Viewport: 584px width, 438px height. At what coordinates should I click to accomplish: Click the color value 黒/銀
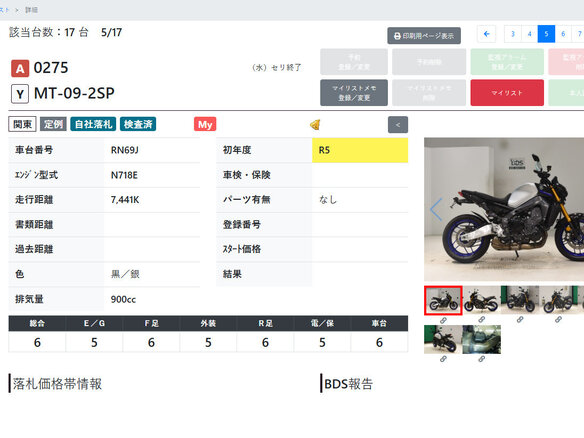pos(125,274)
